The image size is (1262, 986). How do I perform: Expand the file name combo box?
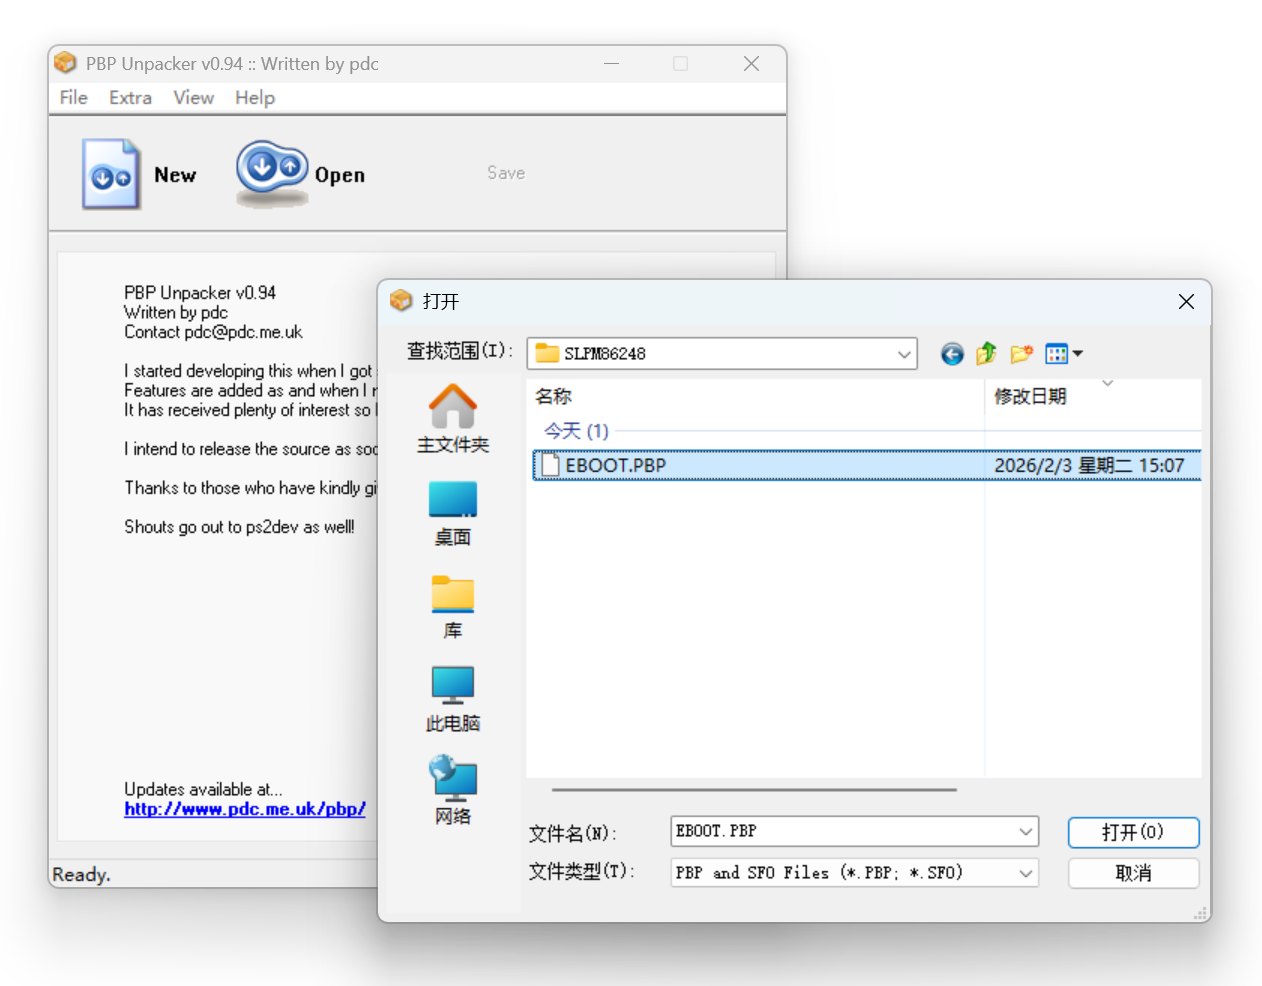1025,832
